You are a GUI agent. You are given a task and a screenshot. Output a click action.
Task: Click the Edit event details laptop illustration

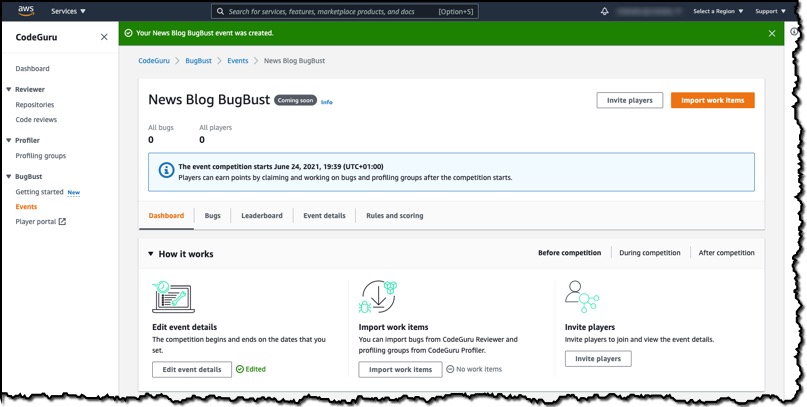click(x=173, y=297)
